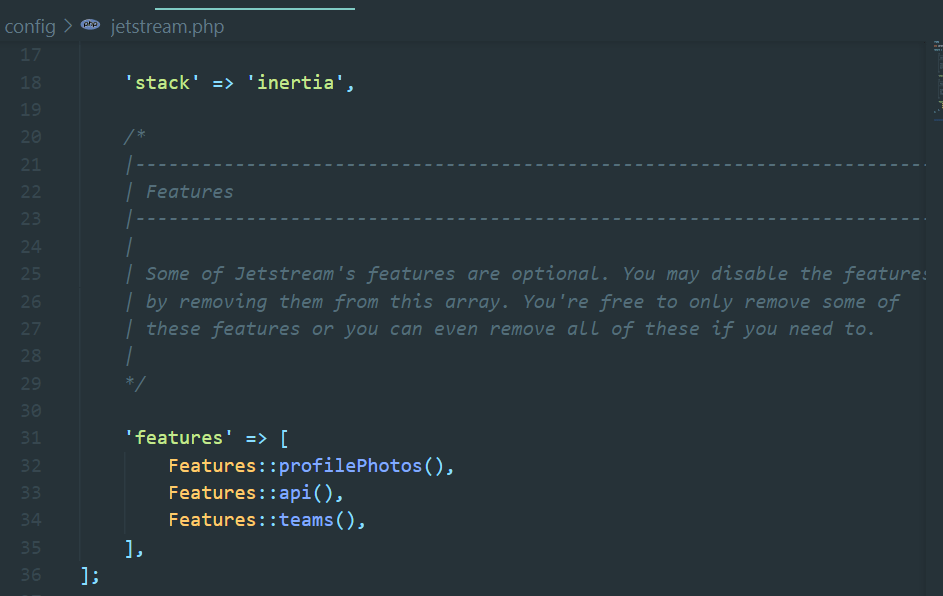Click the 'Features' comment heading on line 22

coord(189,192)
